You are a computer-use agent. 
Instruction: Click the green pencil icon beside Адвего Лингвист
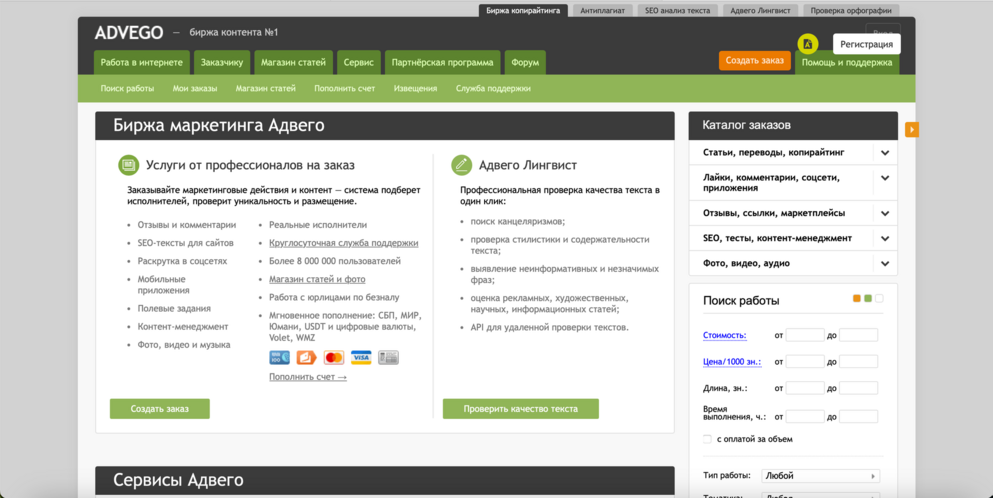(x=461, y=165)
